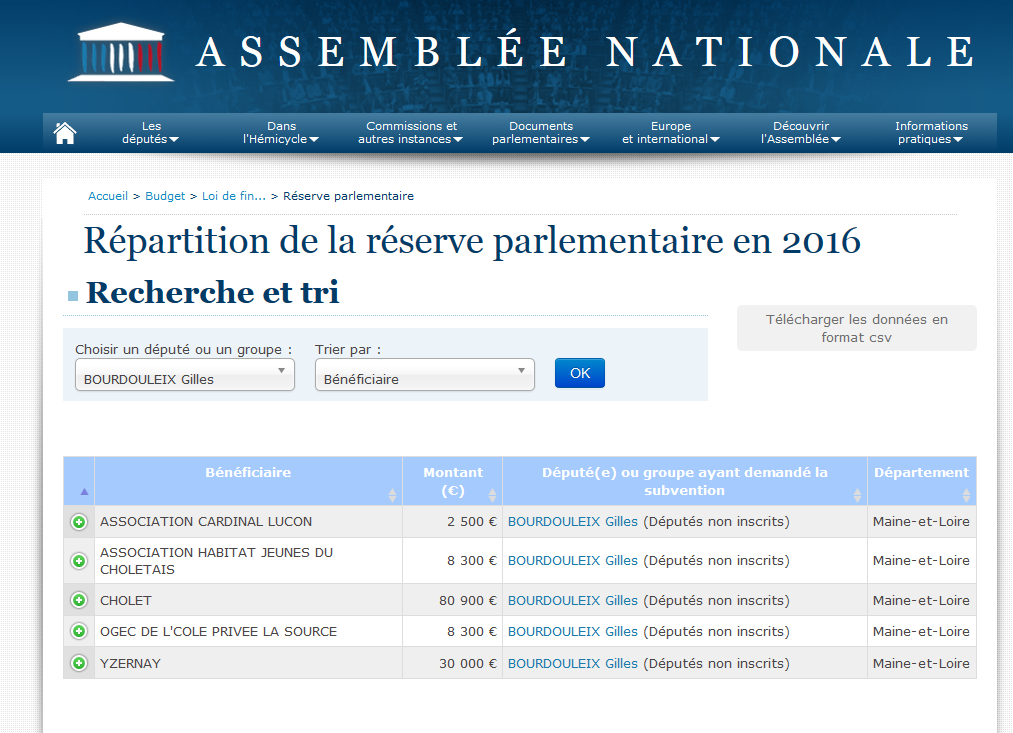Sort table by Département column
Viewport: 1013px width, 733px height.
pyautogui.click(x=966, y=495)
